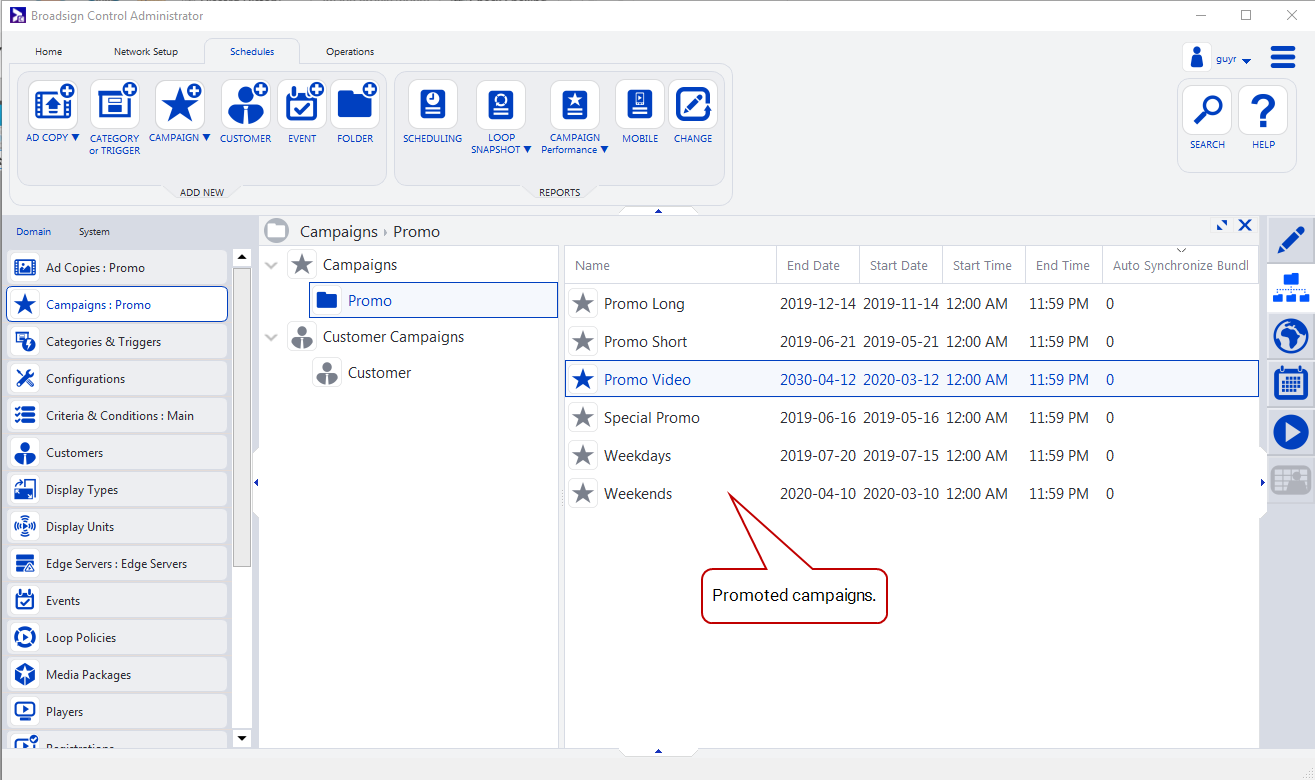
Task: Switch to the Network Setup tab
Action: pyautogui.click(x=145, y=52)
